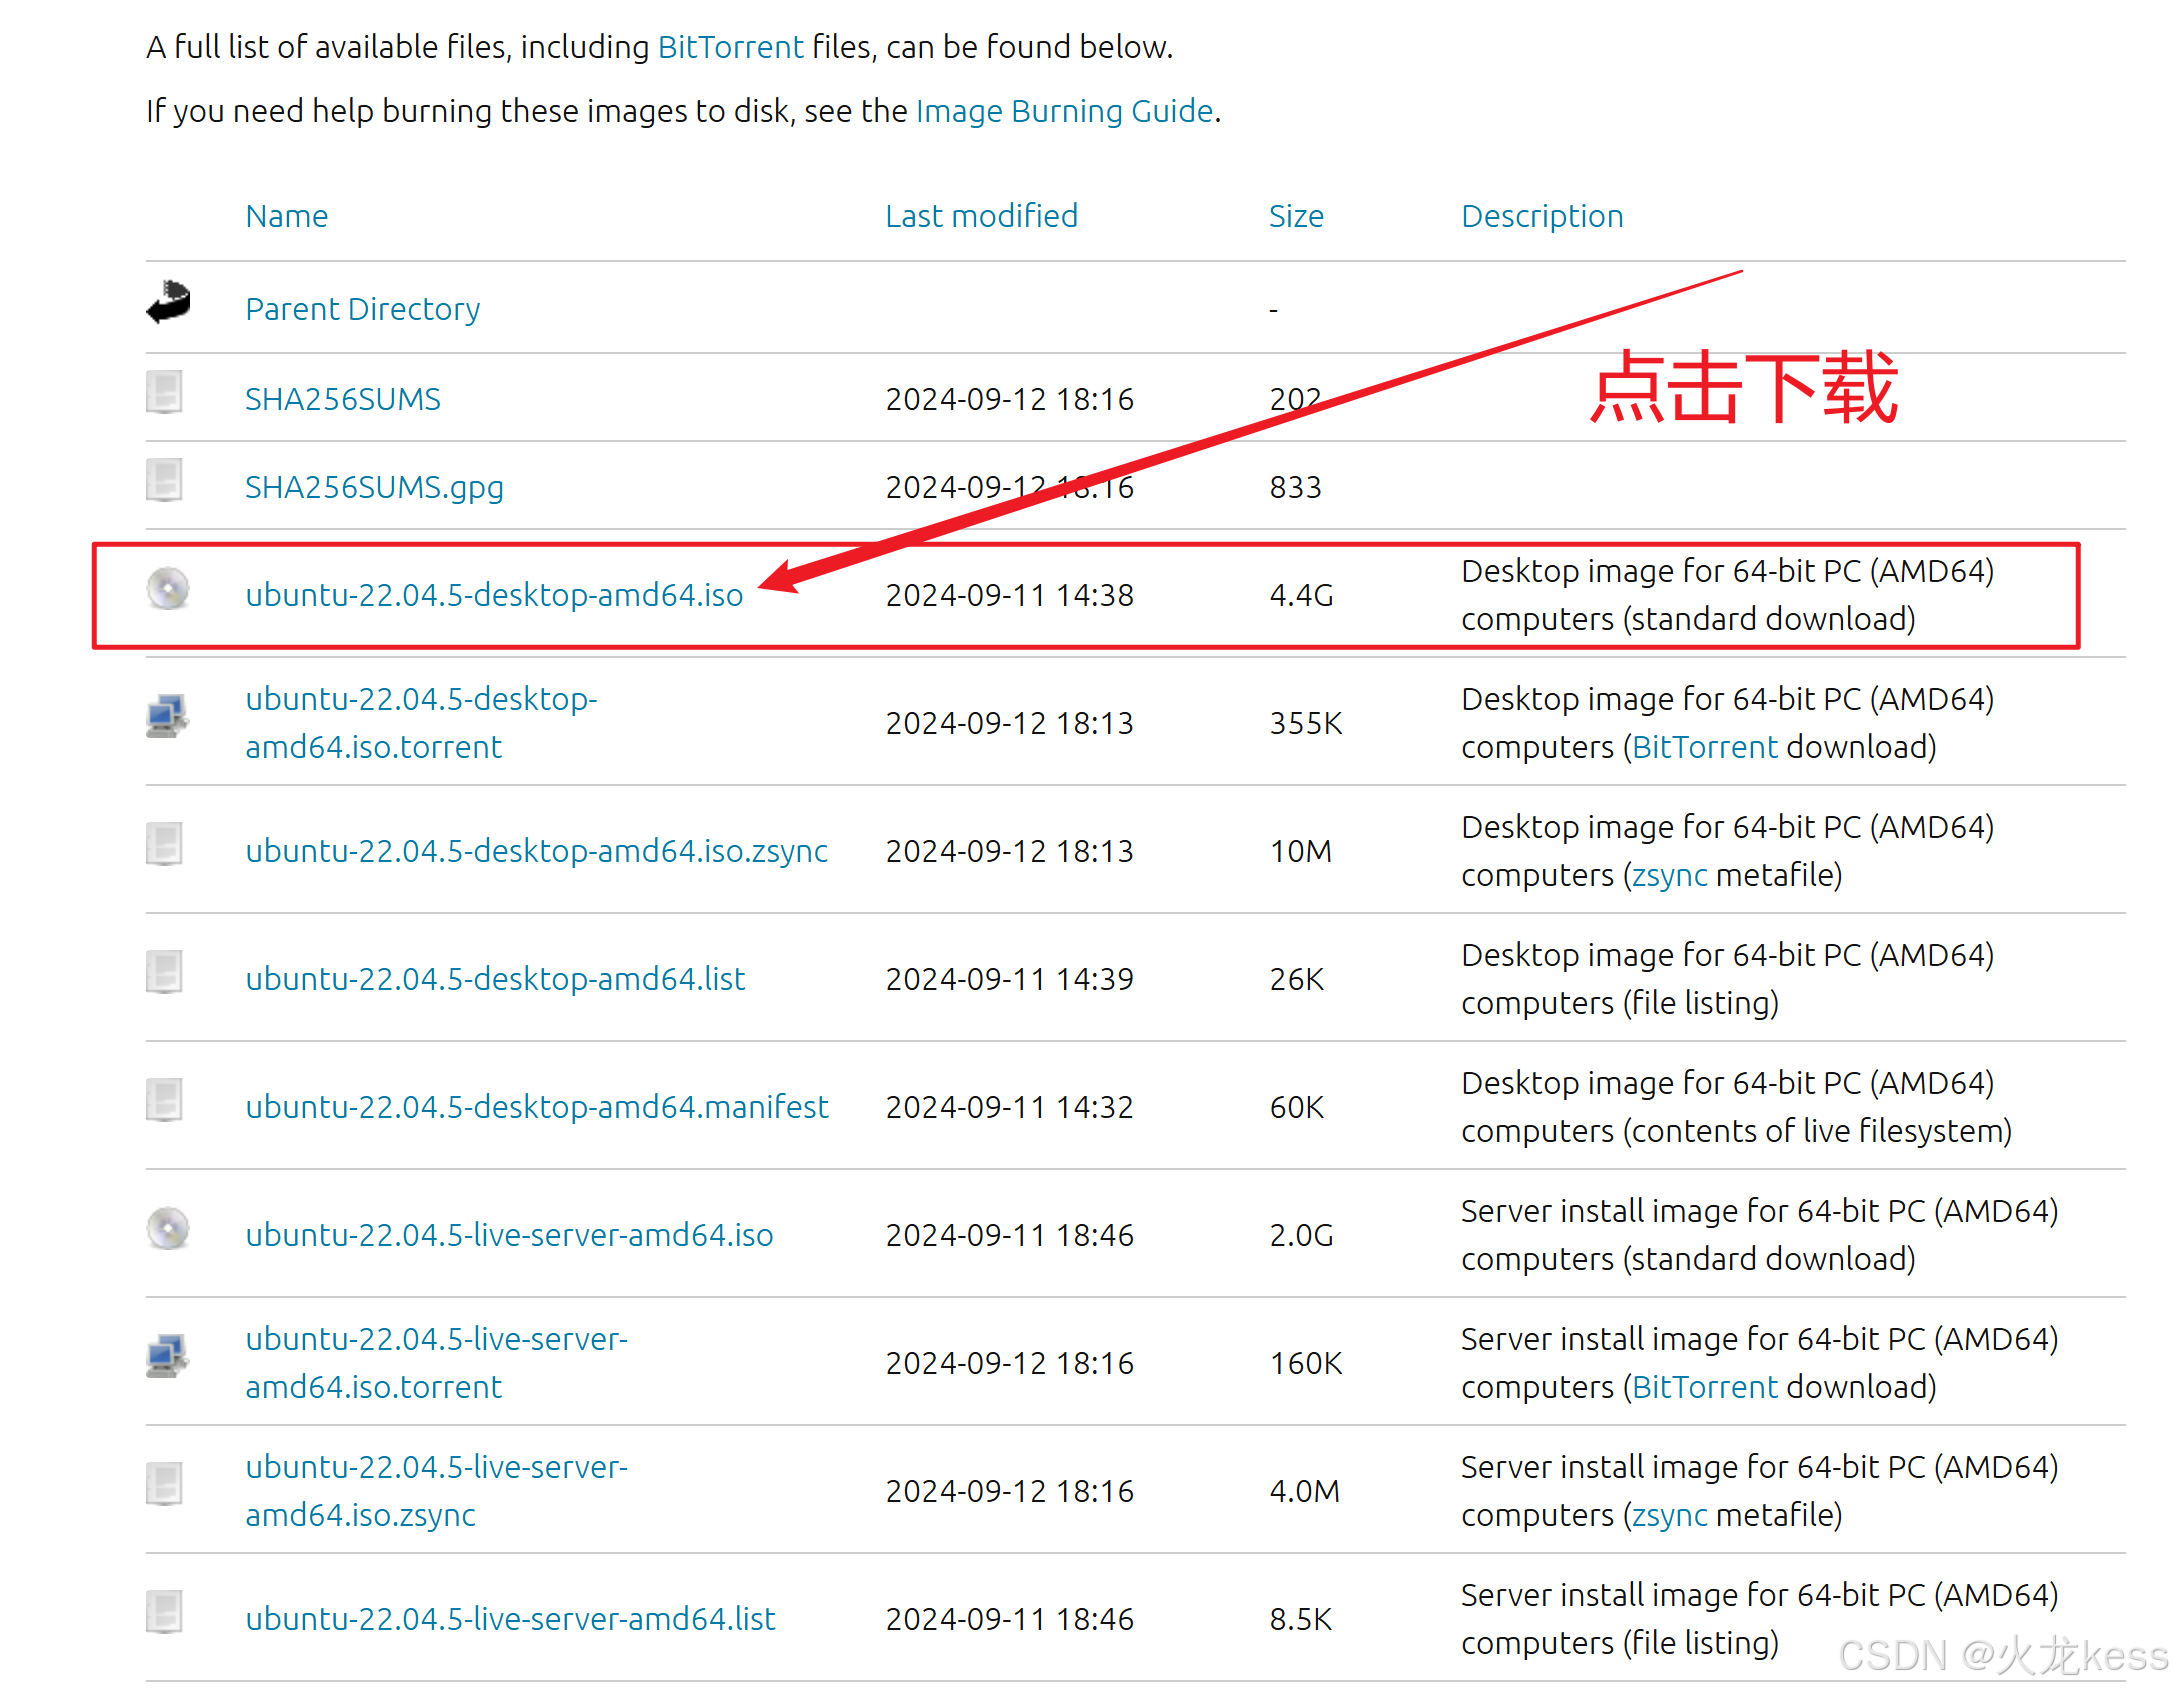Viewport: 2173px width, 1692px height.
Task: Sort list by Description column header
Action: point(1542,216)
